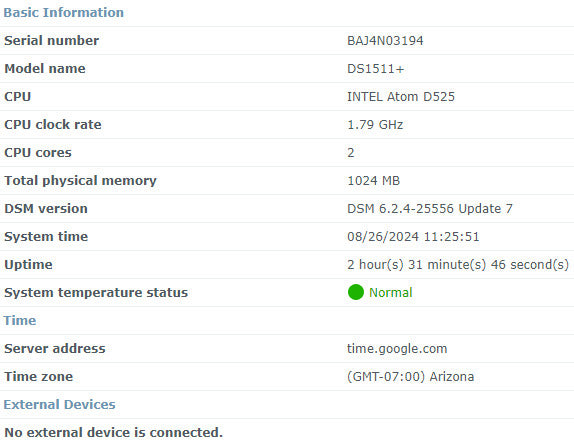This screenshot has height=442, width=574.
Task: Click the CPU cores label
Action: pyautogui.click(x=38, y=153)
